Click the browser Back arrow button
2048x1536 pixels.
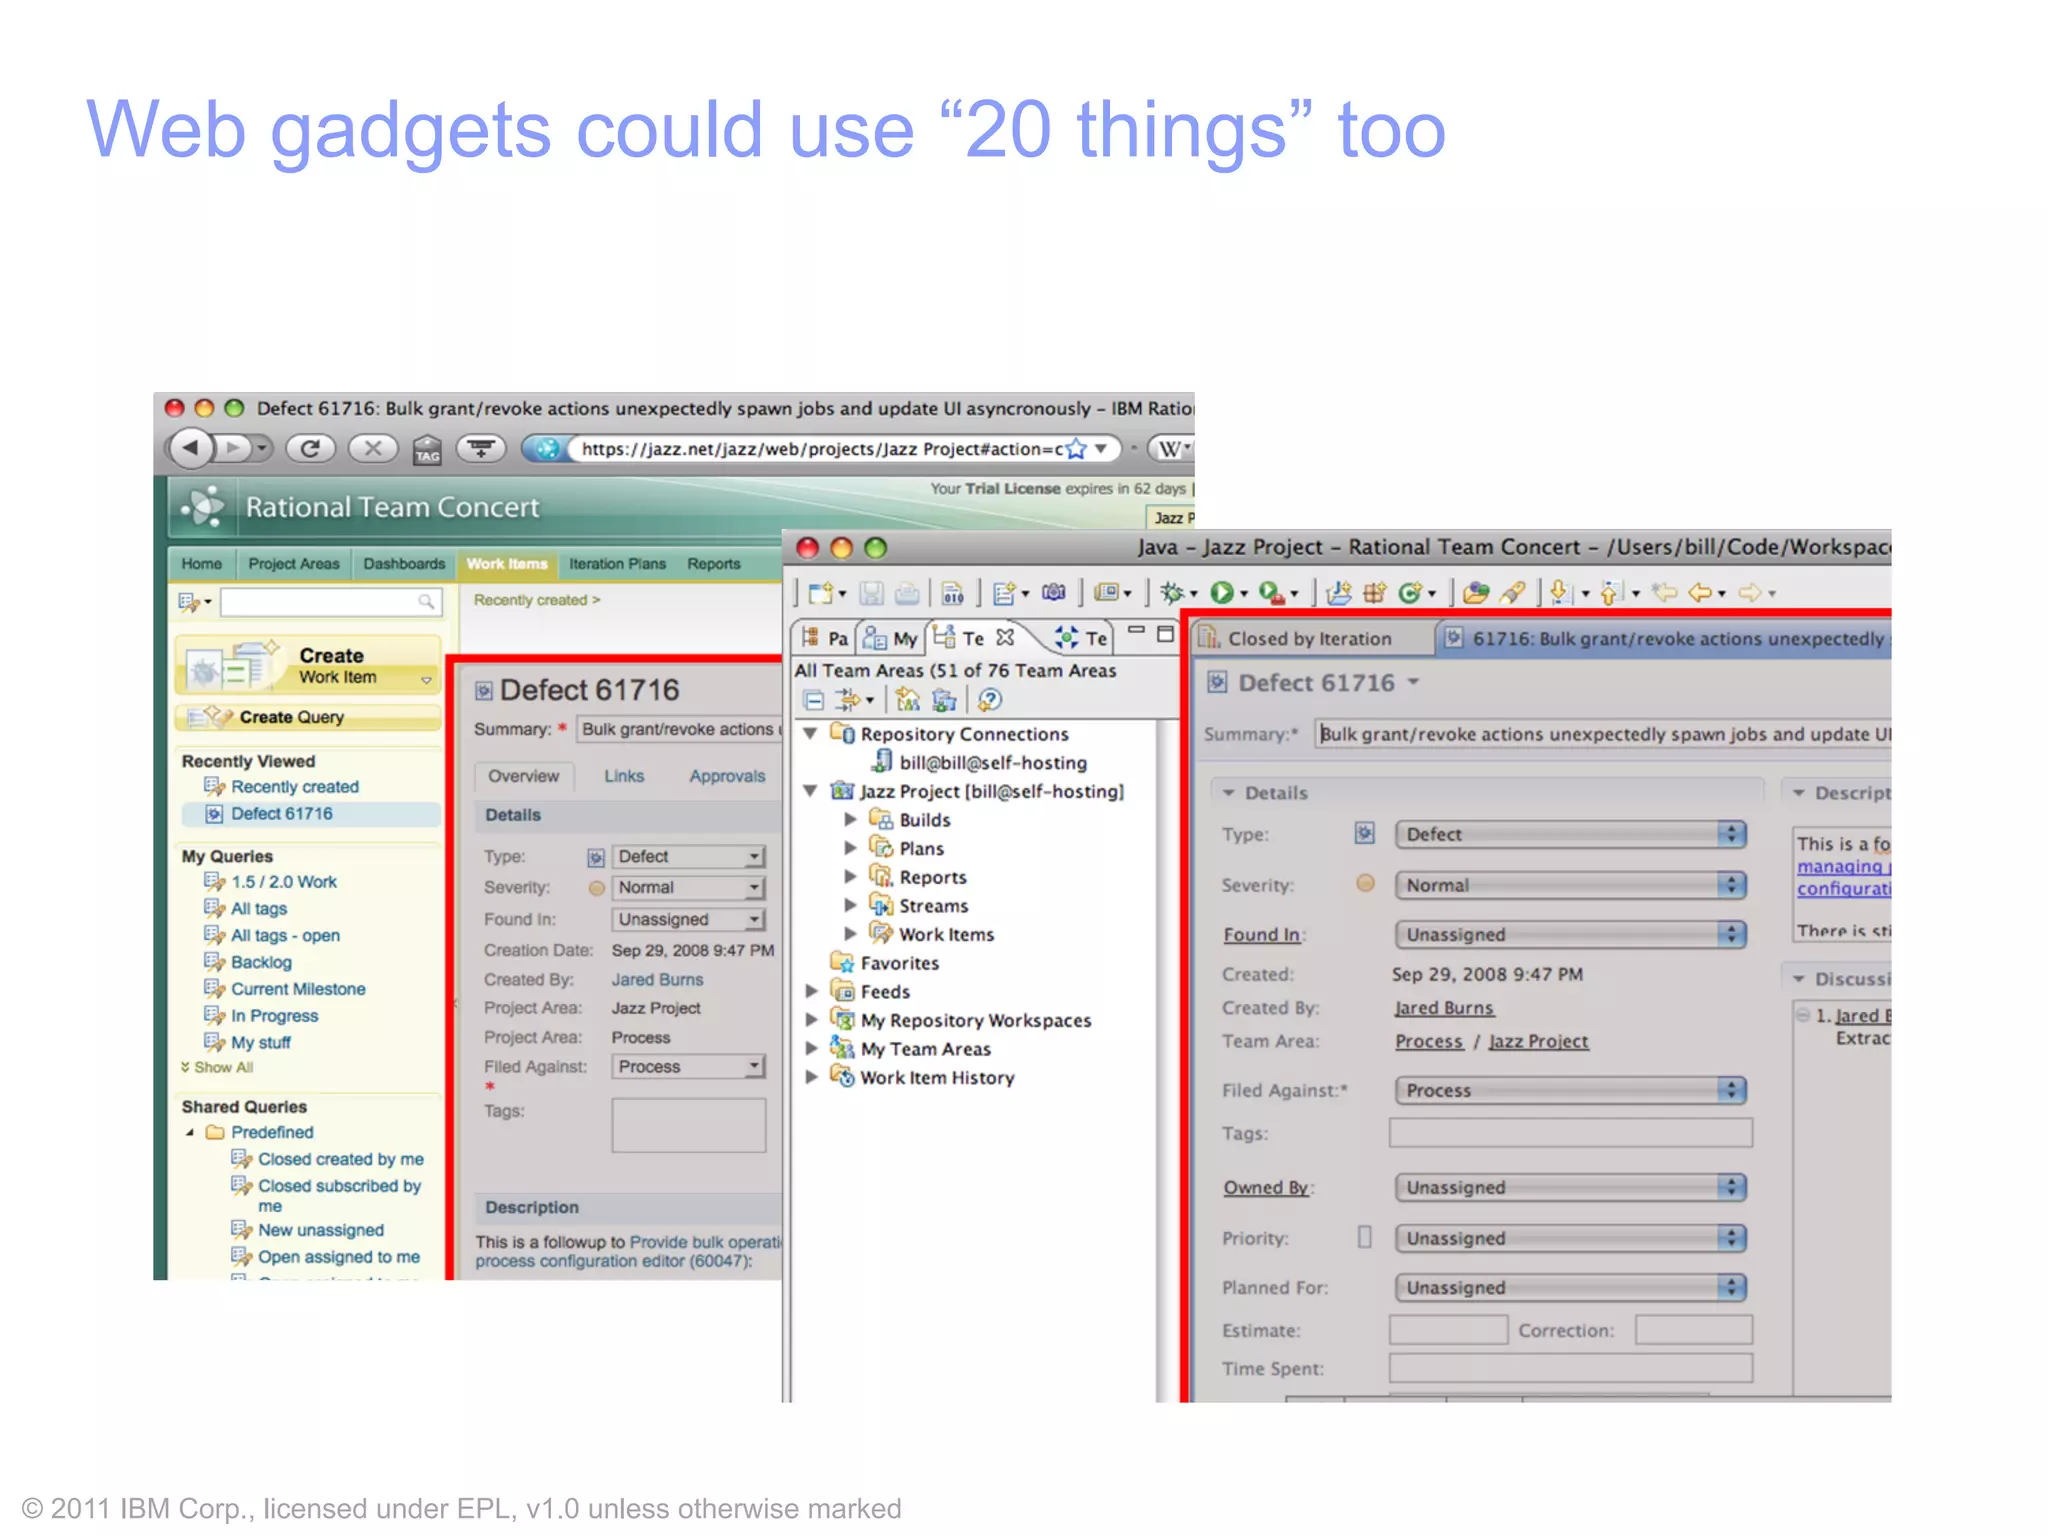191,448
